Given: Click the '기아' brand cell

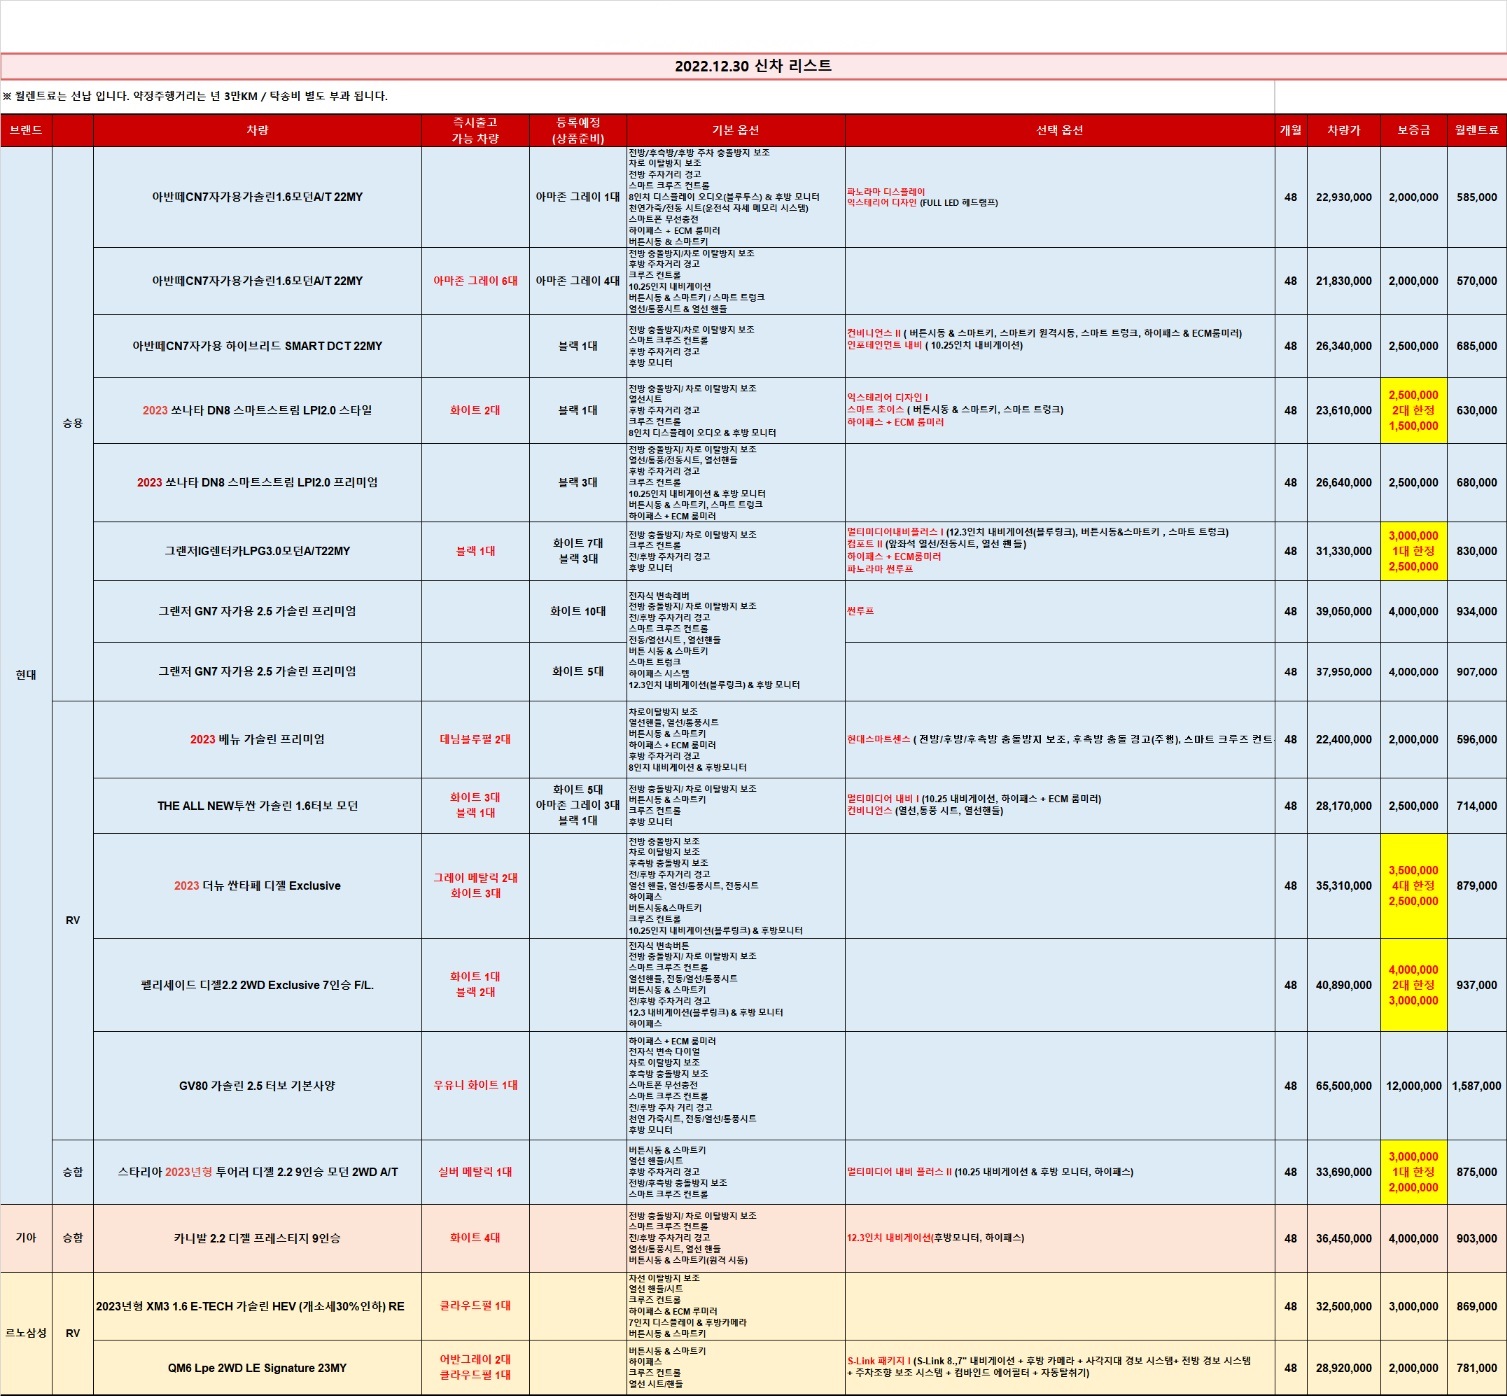Looking at the screenshot, I should pos(26,1238).
